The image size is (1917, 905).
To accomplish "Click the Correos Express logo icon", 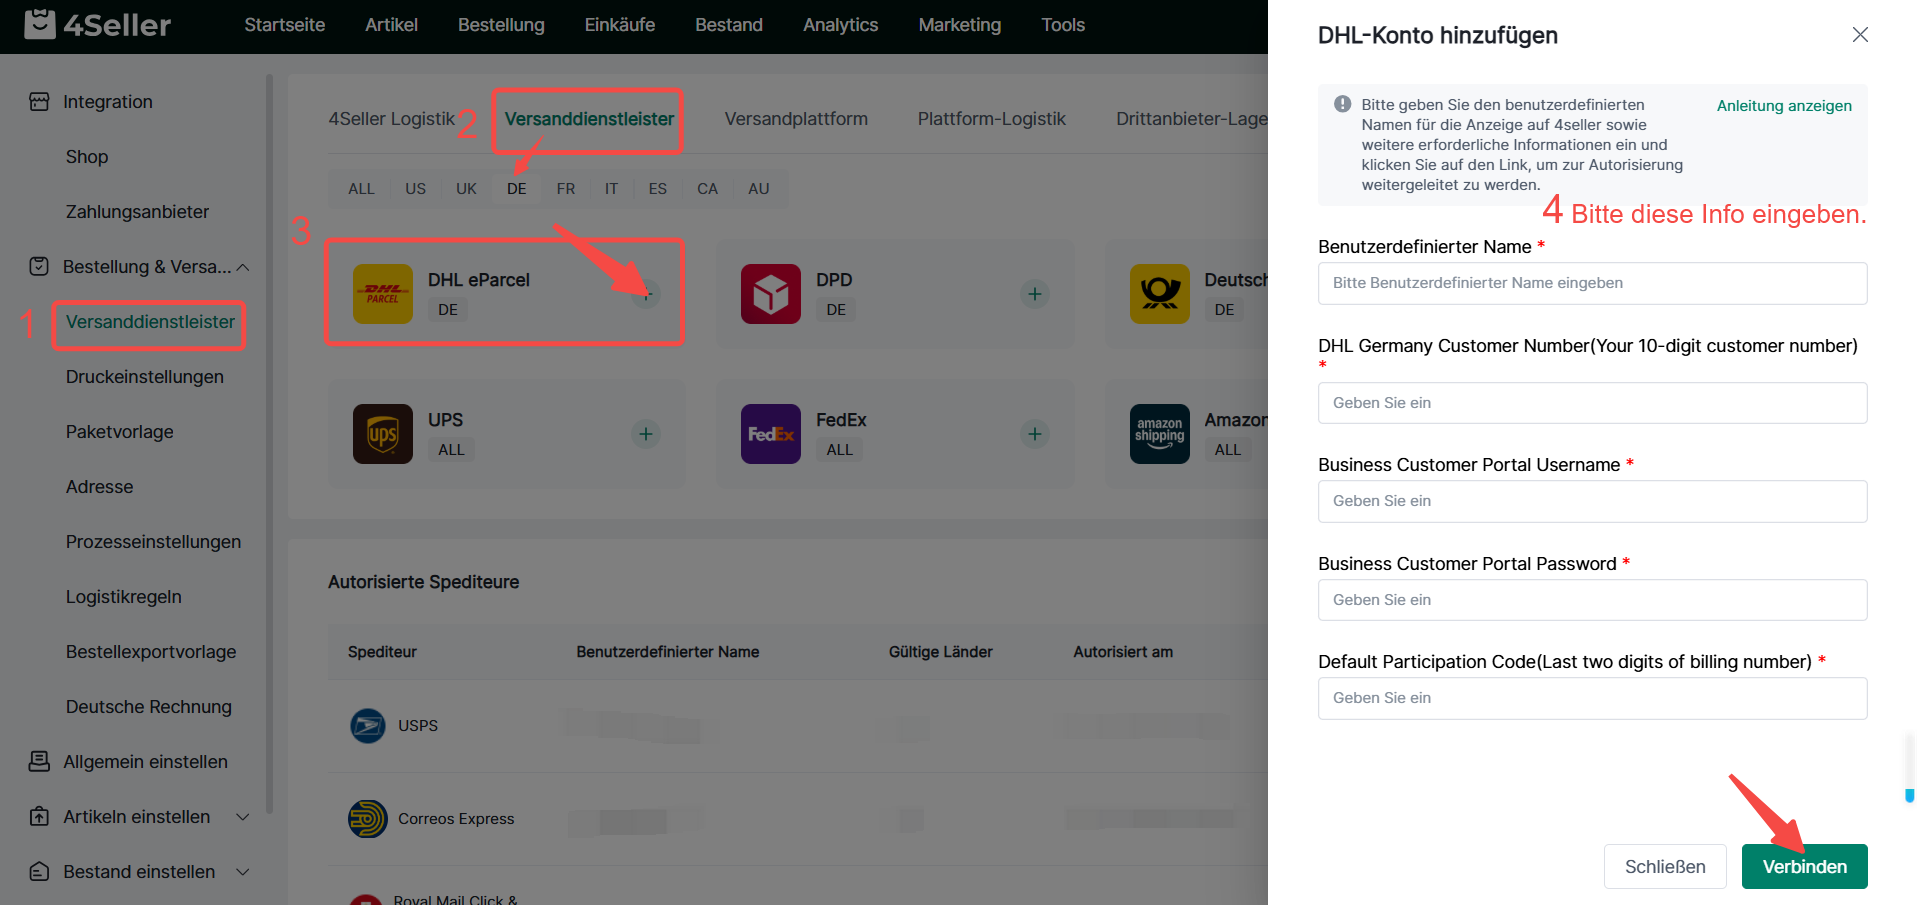I will 367,819.
